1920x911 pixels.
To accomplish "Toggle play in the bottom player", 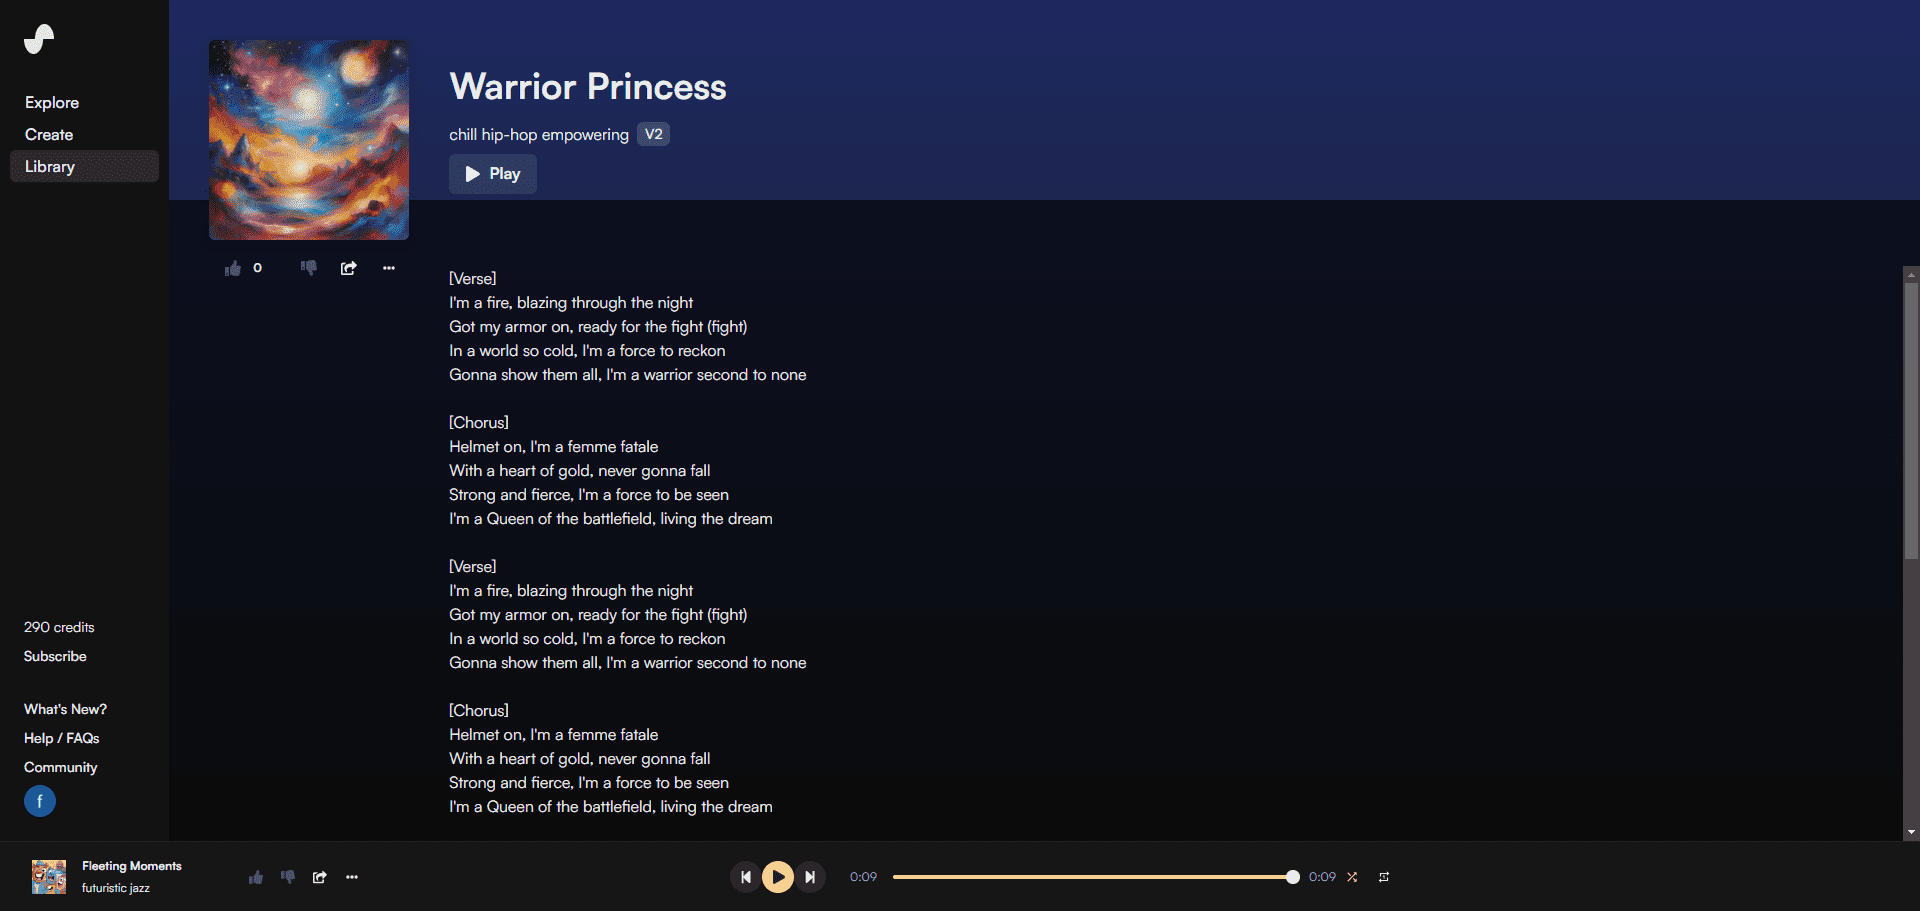I will [778, 877].
